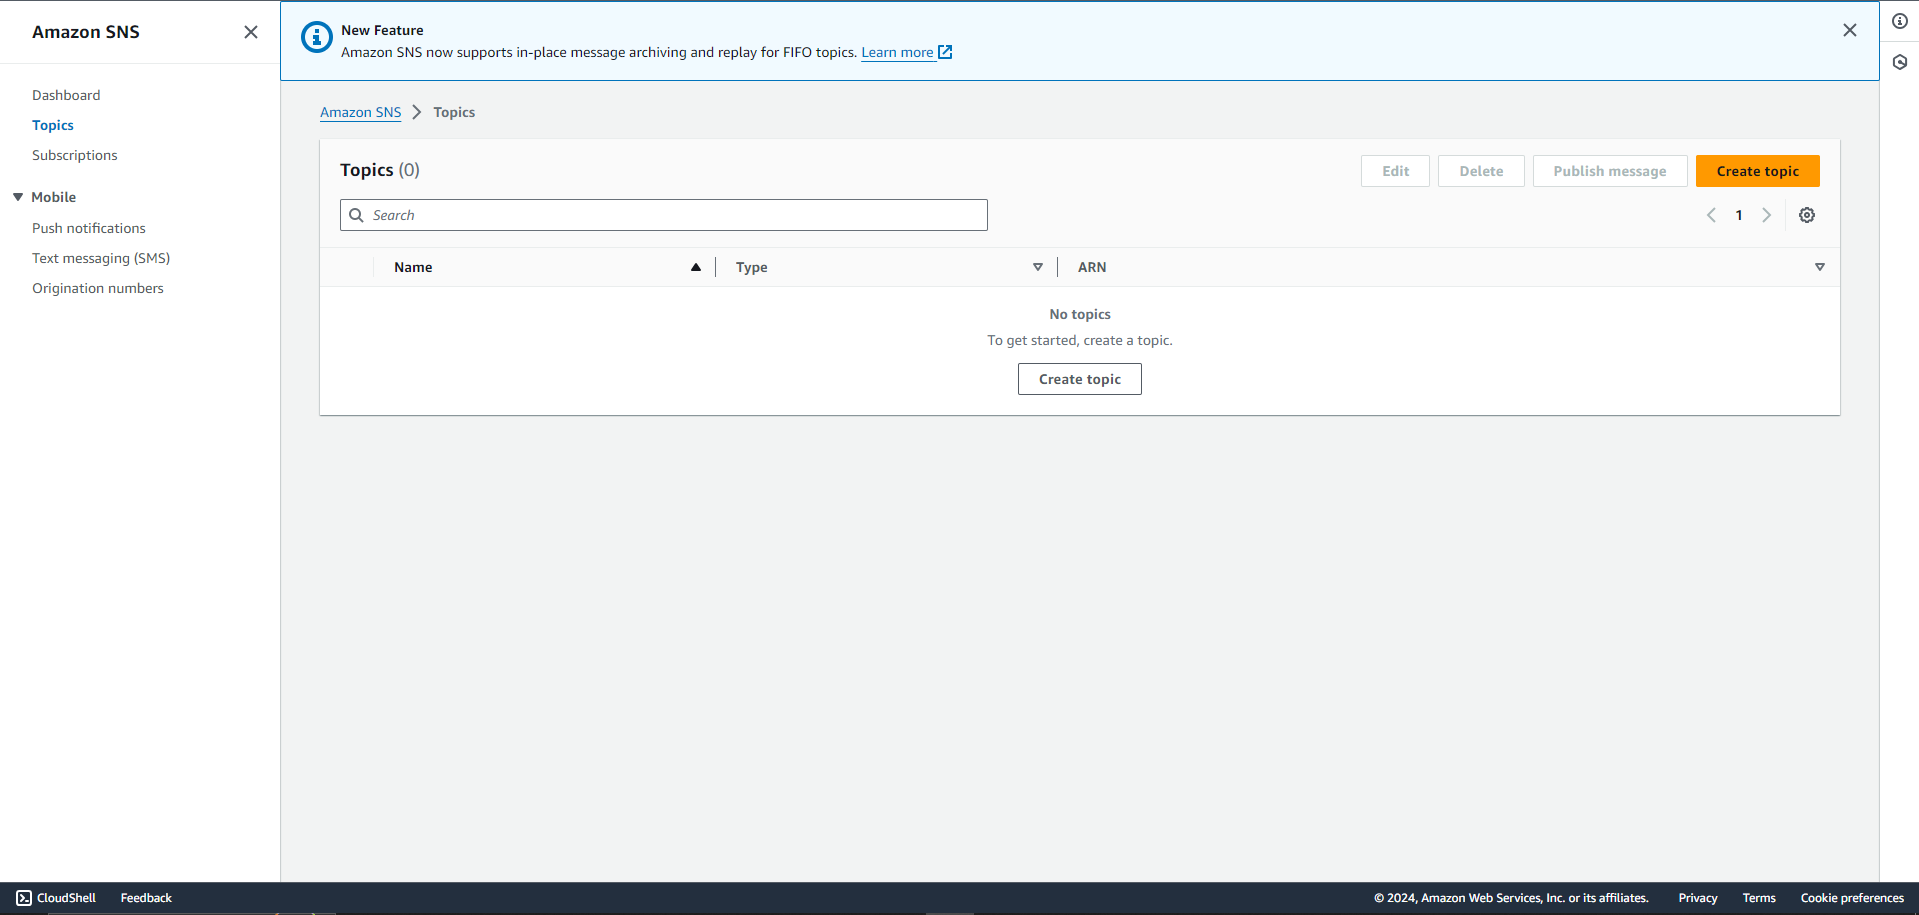Click the Name column header
Screen dimensions: 1919x915
click(413, 267)
